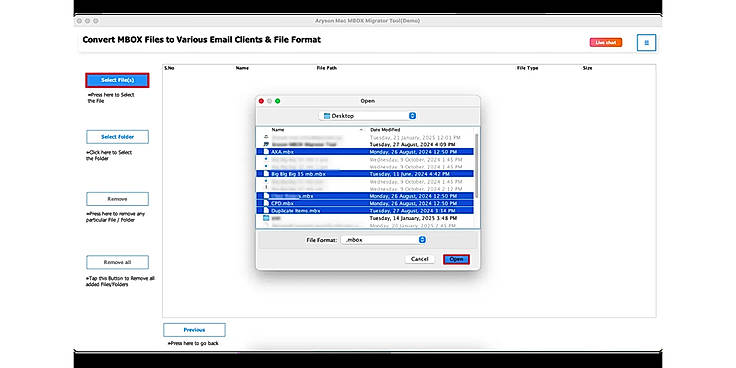The height and width of the screenshot is (368, 736).
Task: Open the File Format .mbox dropdown
Action: 383,240
